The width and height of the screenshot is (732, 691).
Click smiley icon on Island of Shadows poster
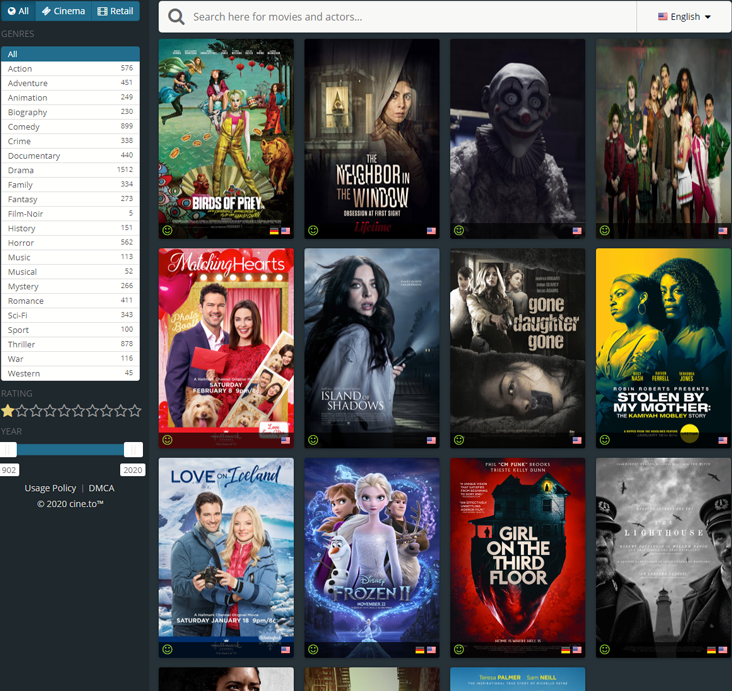(x=313, y=440)
